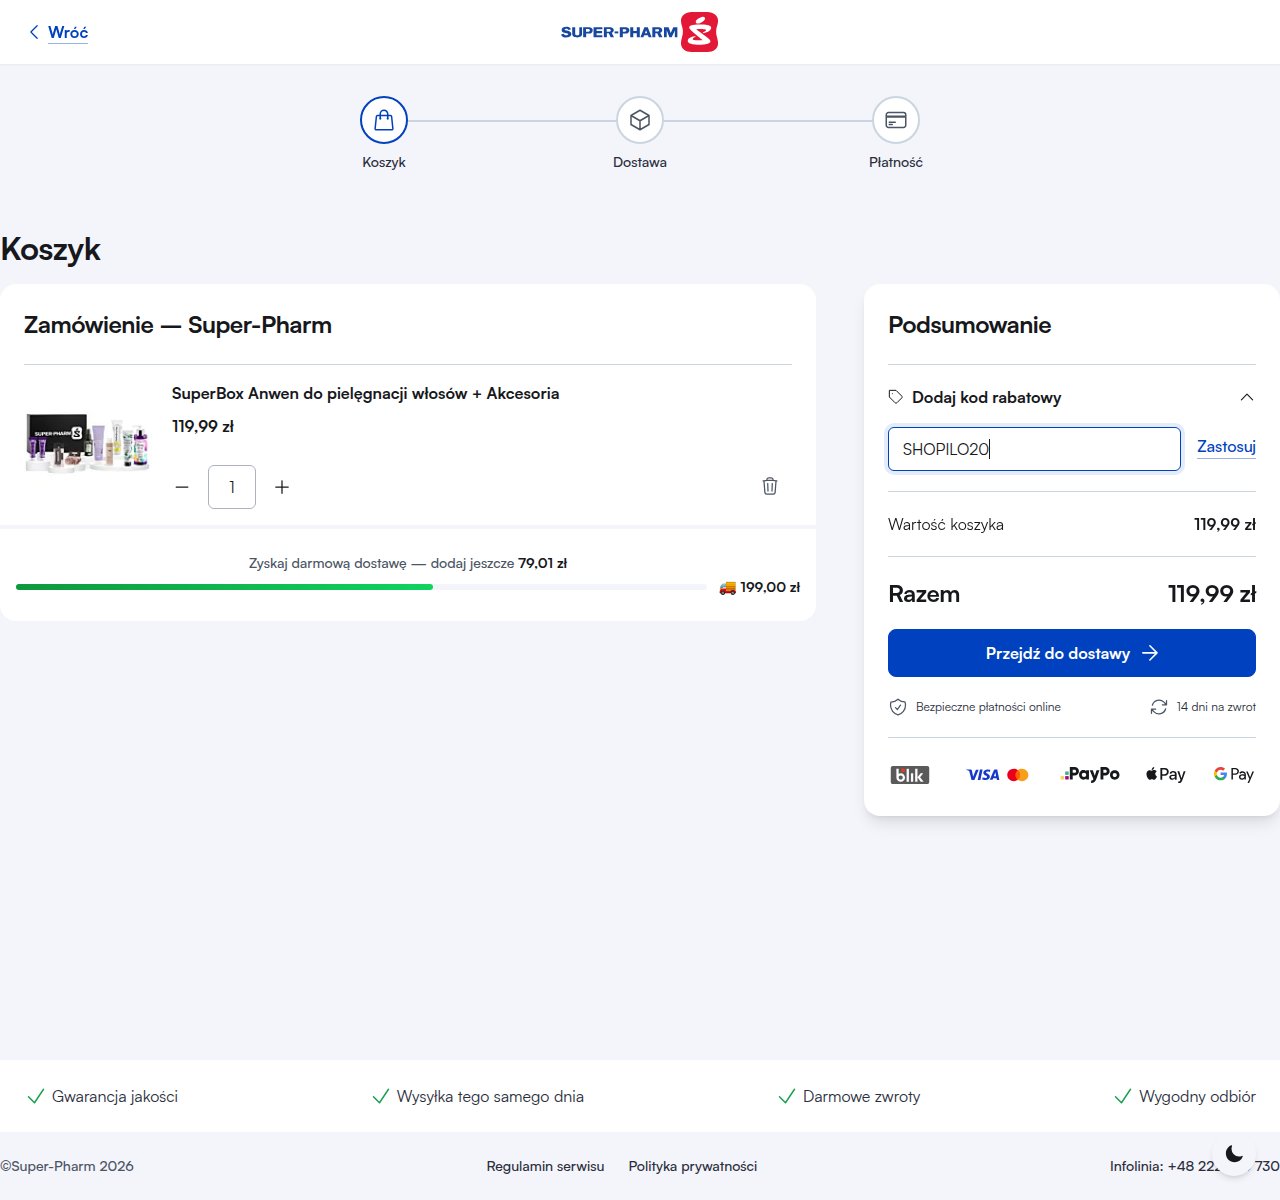Screen dimensions: 1280x1200
Task: Click Bezpieczne płatności online text
Action: [x=988, y=707]
